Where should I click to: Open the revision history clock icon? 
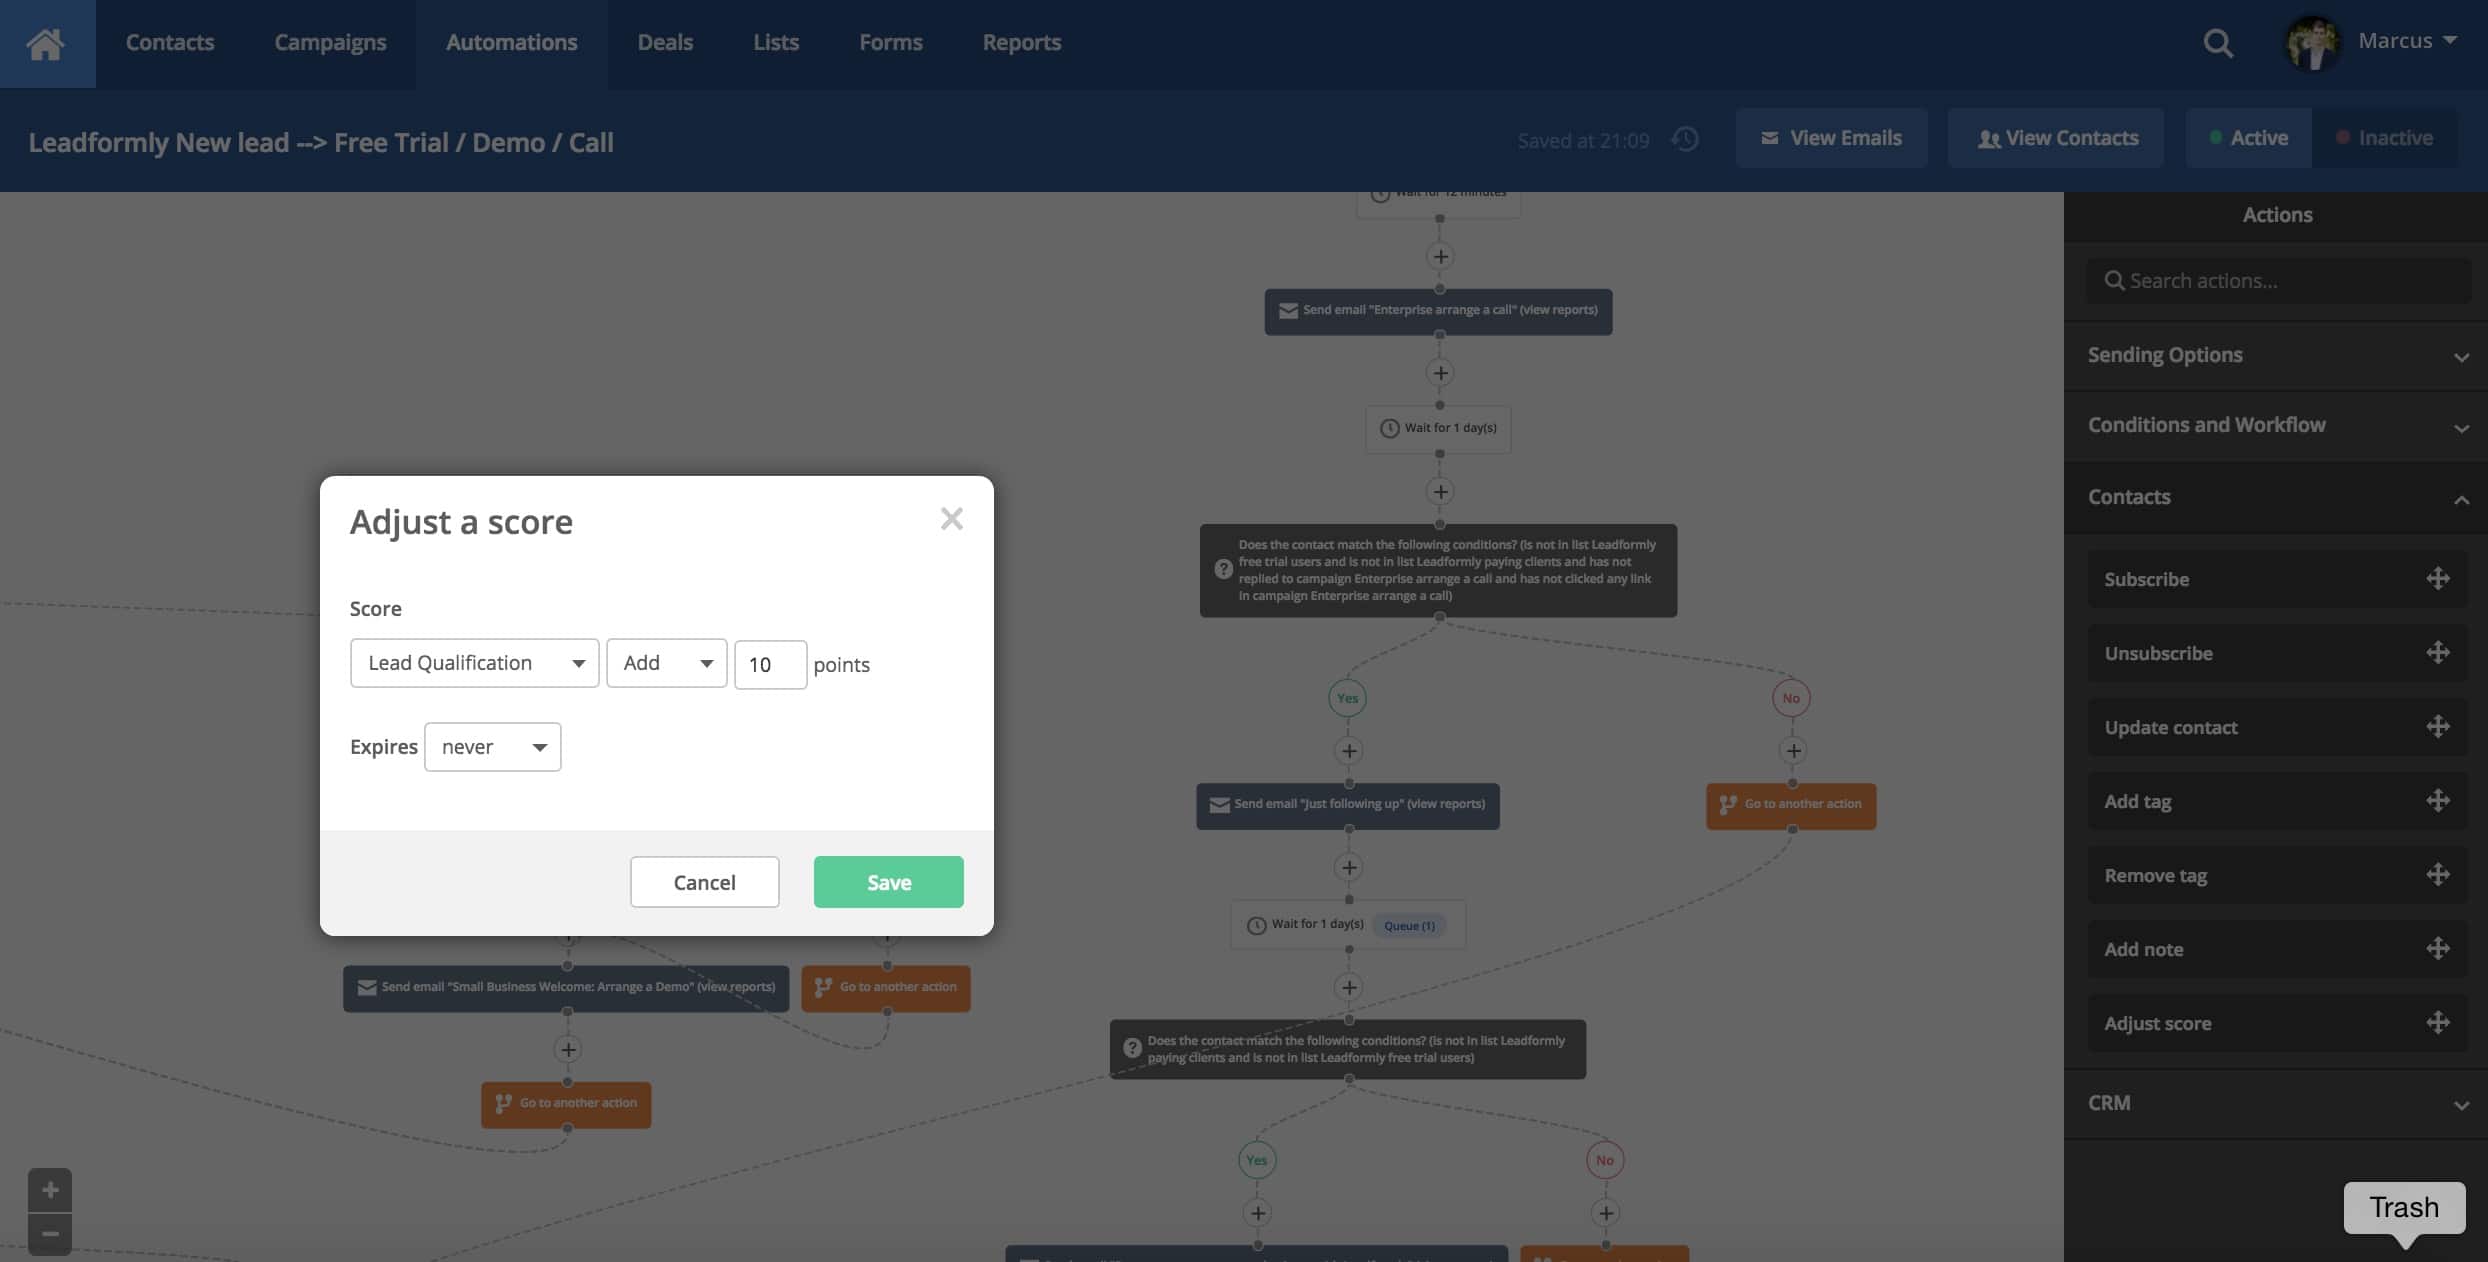[1685, 139]
